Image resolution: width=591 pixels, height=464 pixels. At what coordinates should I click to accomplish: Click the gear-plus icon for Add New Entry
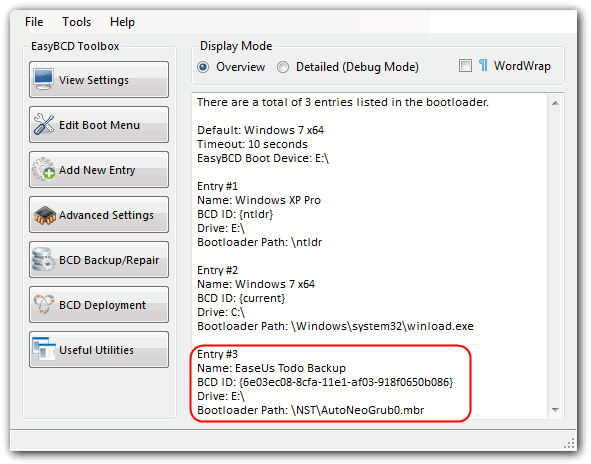[44, 169]
